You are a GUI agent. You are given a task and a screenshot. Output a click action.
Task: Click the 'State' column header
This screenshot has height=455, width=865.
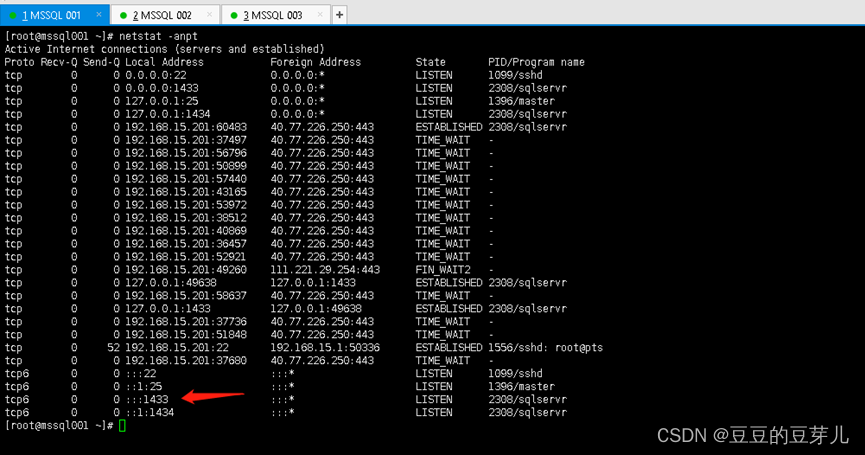(430, 62)
